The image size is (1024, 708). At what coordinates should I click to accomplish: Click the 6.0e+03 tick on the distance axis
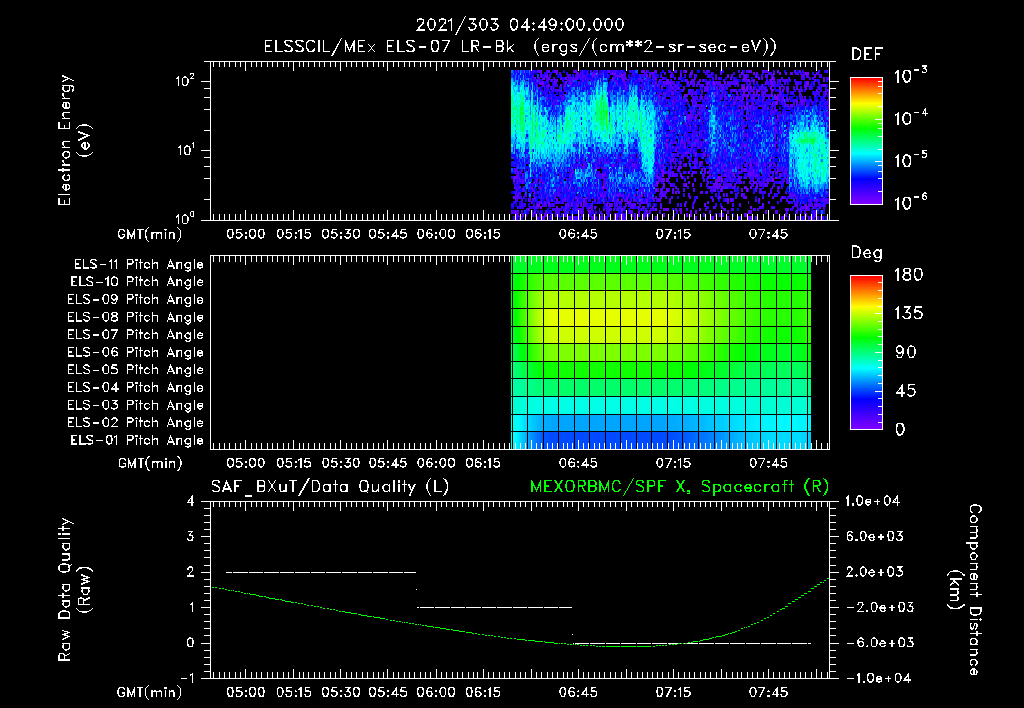point(876,536)
